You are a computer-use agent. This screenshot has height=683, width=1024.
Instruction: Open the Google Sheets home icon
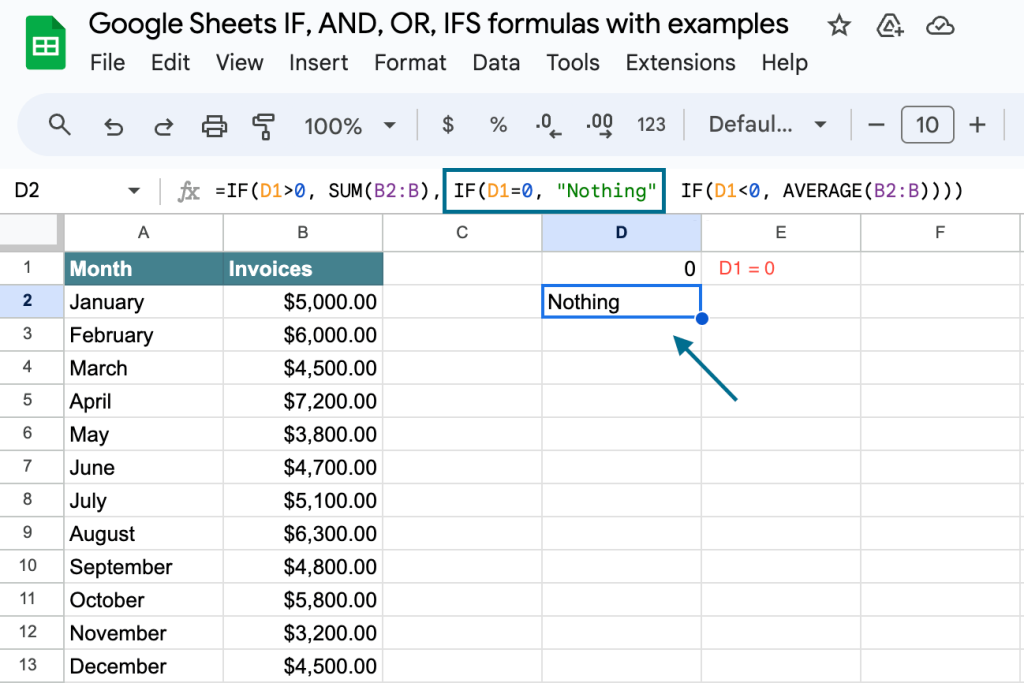[46, 43]
